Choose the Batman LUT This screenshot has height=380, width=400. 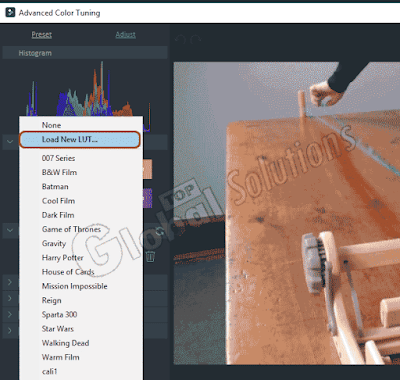point(81,186)
